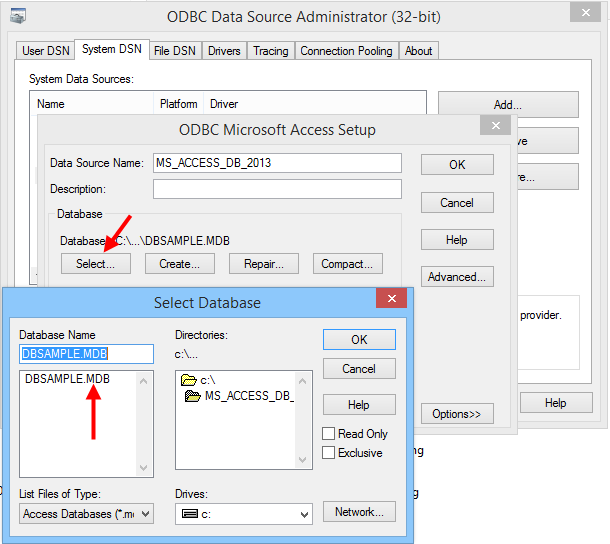Click the Database Name text field

[86, 354]
